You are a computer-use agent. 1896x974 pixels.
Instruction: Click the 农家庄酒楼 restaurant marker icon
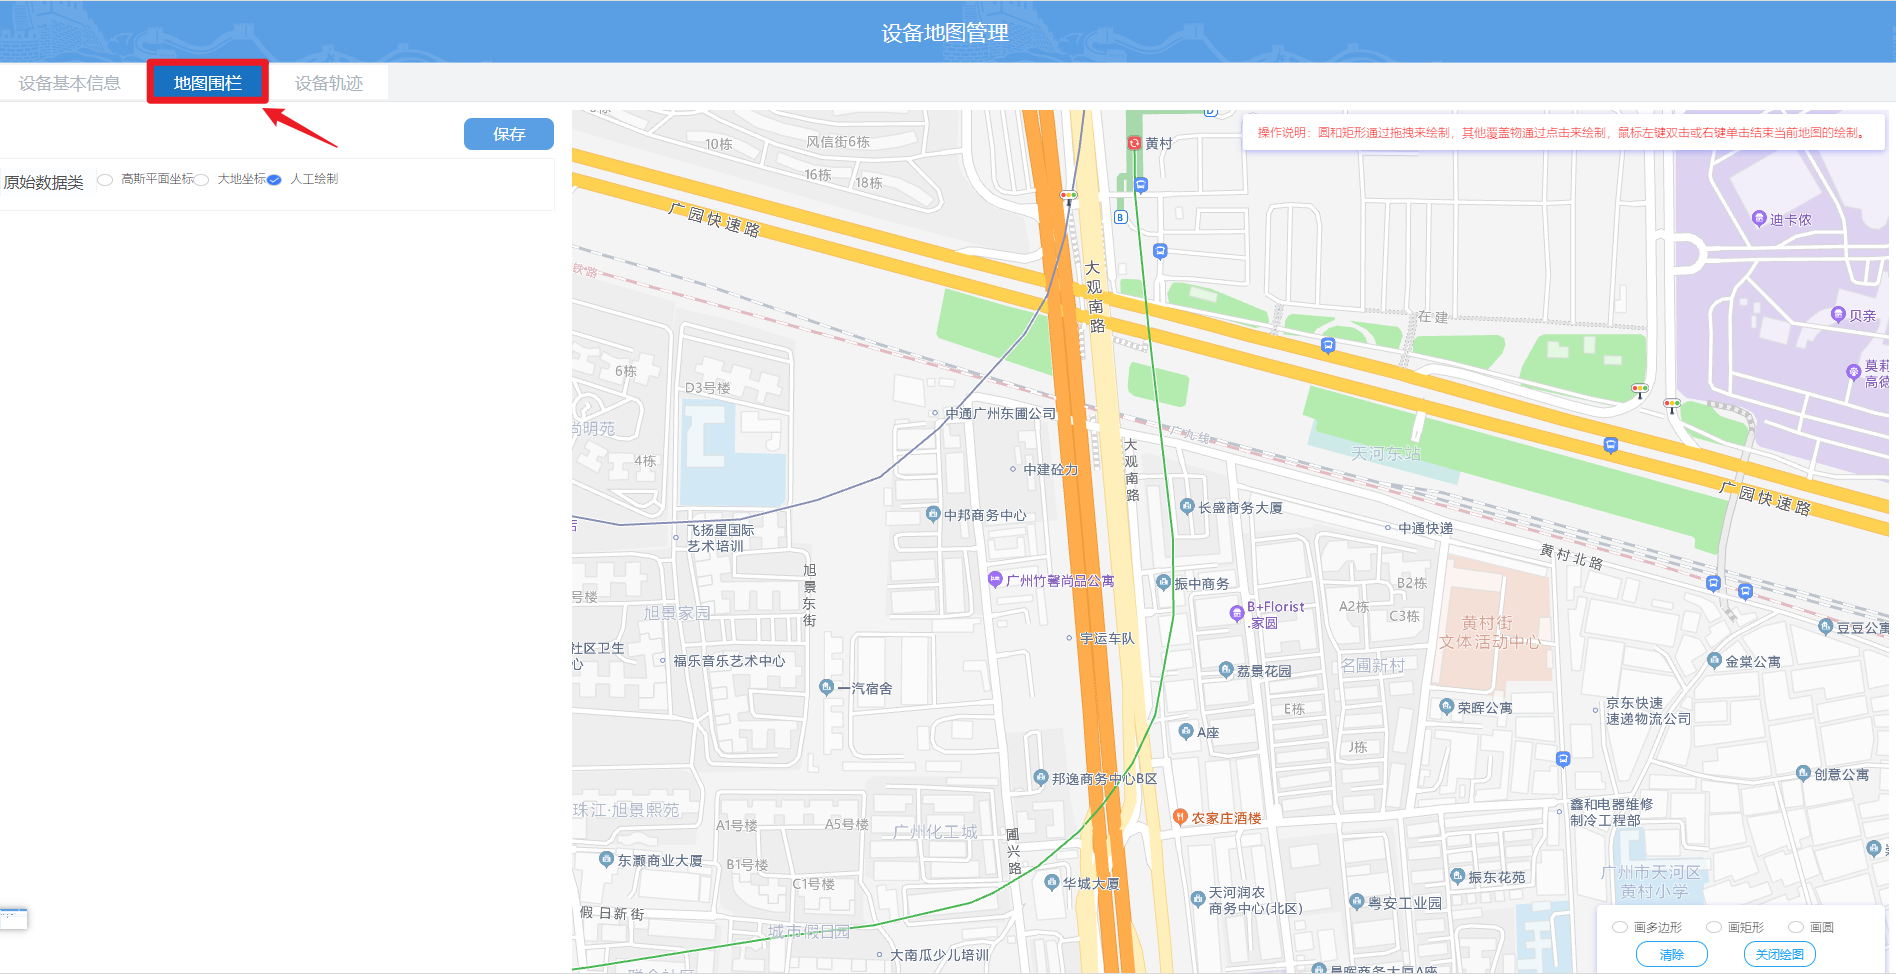(1180, 816)
